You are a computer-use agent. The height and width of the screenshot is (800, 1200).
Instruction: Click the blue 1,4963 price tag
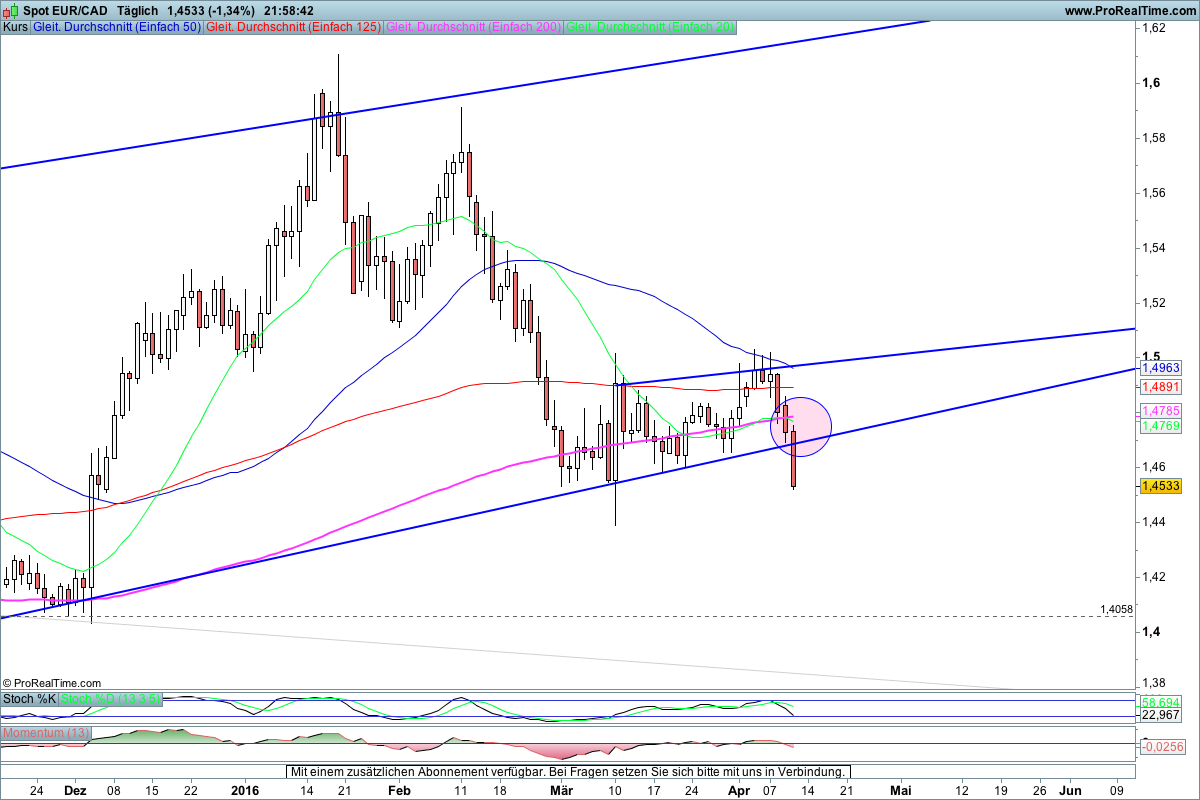pos(1161,368)
